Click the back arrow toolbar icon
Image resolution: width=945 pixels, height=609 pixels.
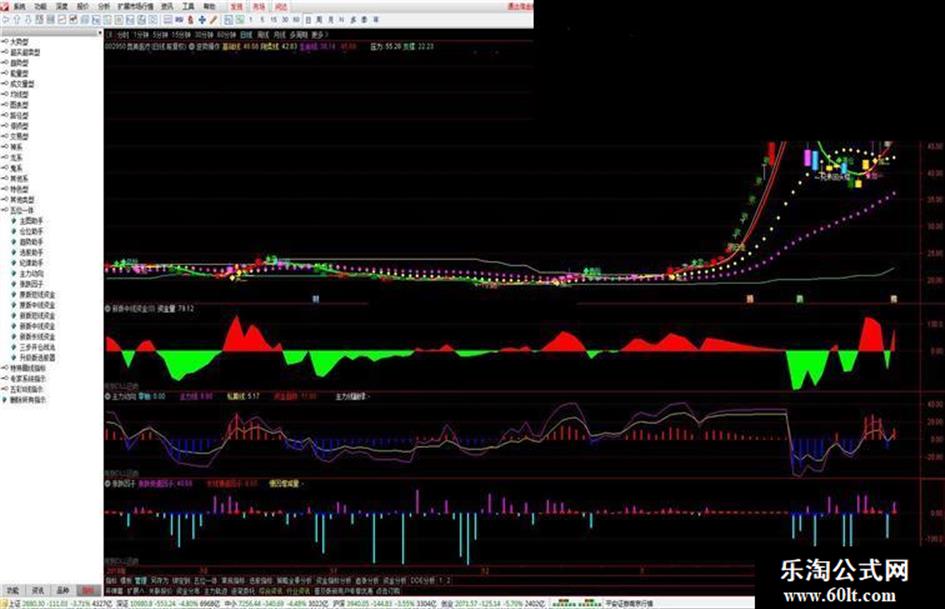pyautogui.click(x=5, y=20)
